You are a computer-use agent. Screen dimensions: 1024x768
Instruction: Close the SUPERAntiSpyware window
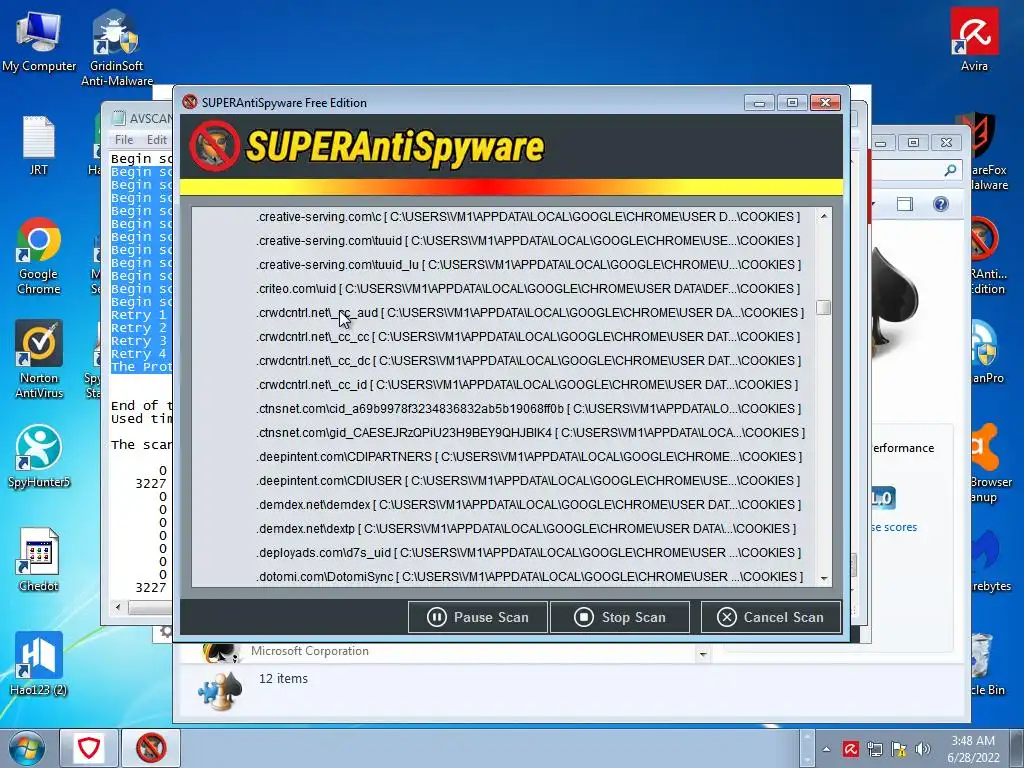[825, 103]
